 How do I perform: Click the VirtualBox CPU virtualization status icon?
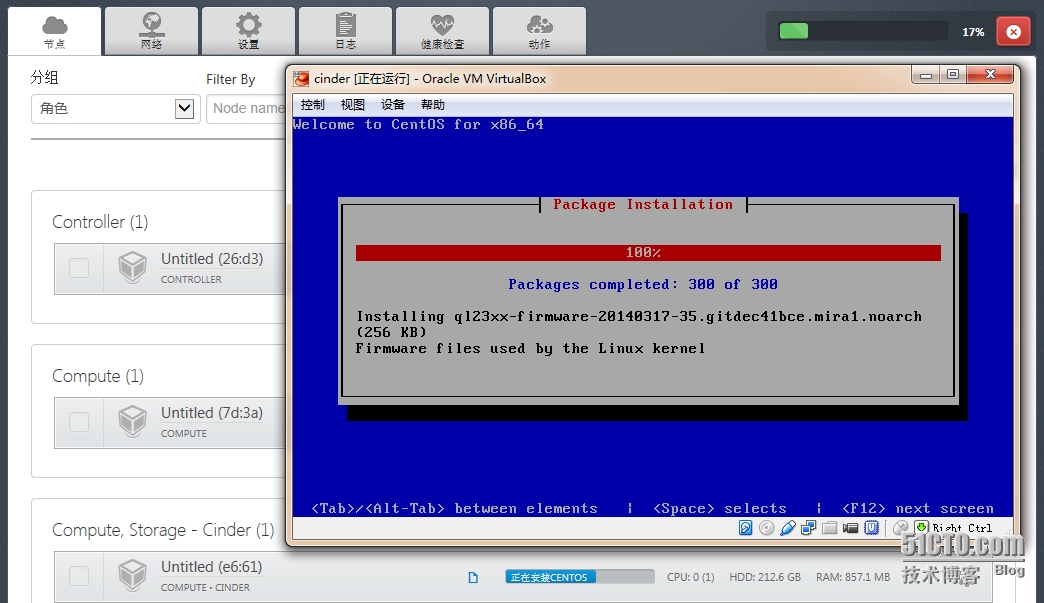(x=872, y=528)
